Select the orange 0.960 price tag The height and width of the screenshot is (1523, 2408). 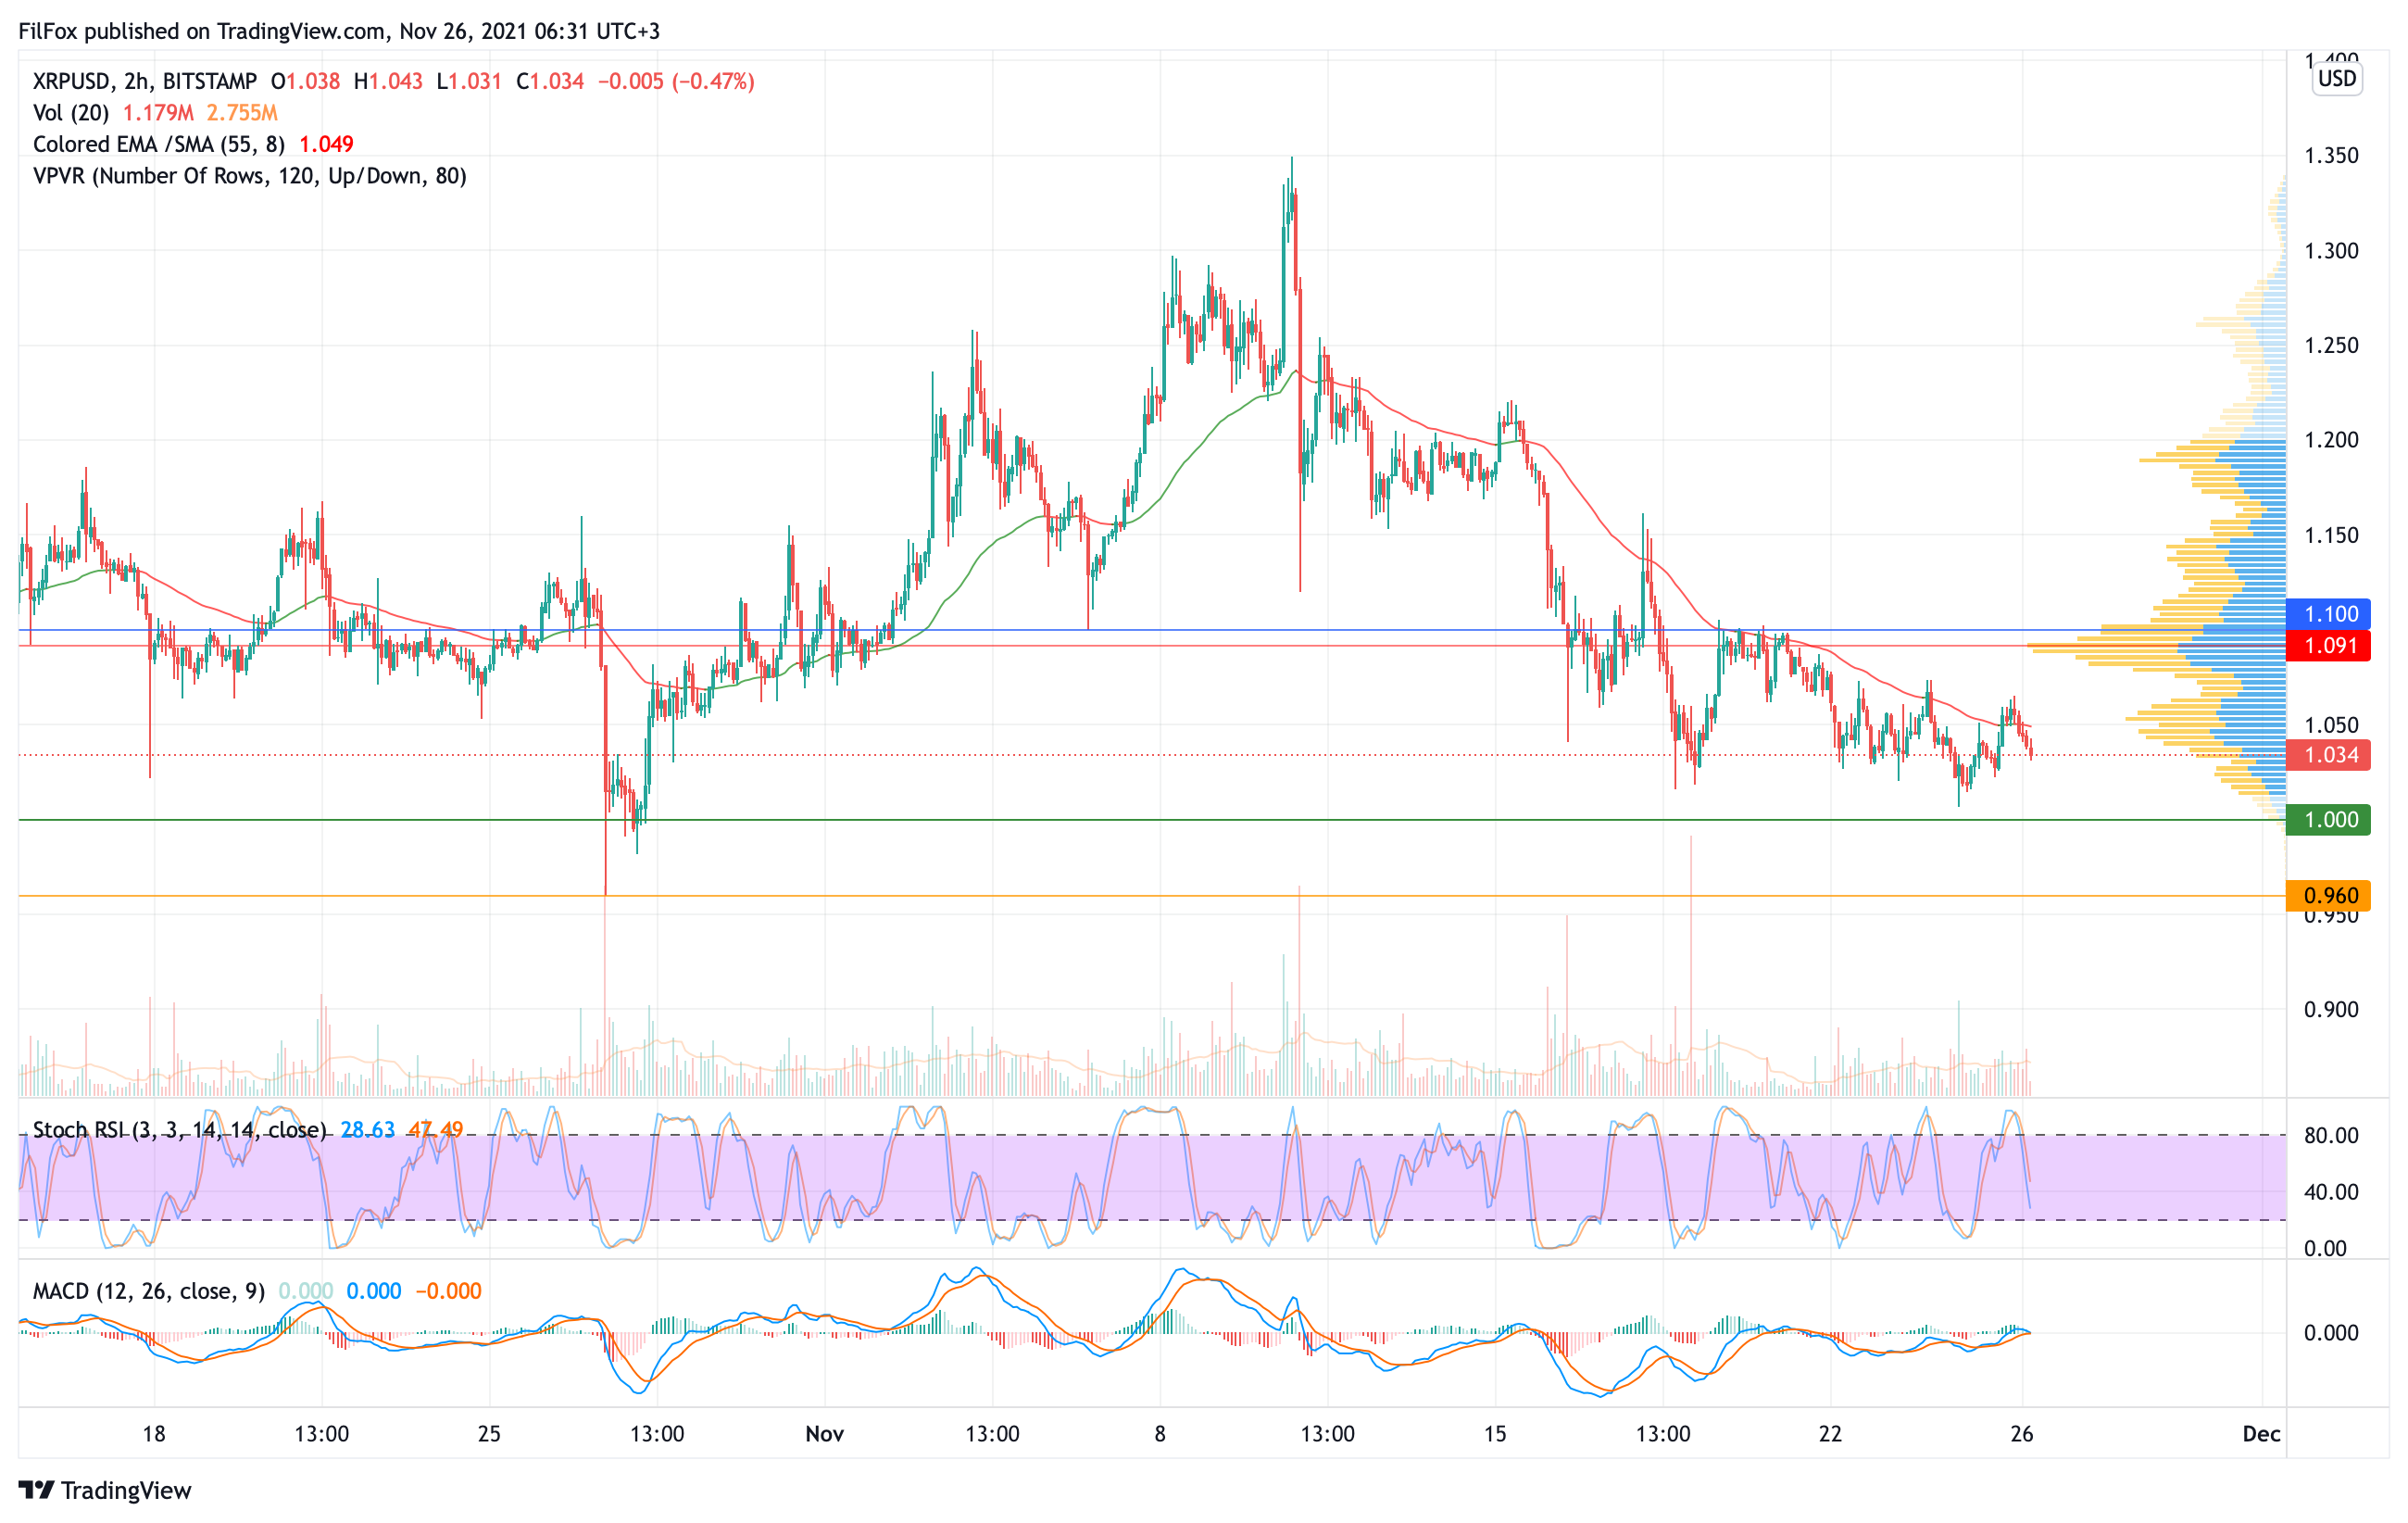coord(2330,895)
